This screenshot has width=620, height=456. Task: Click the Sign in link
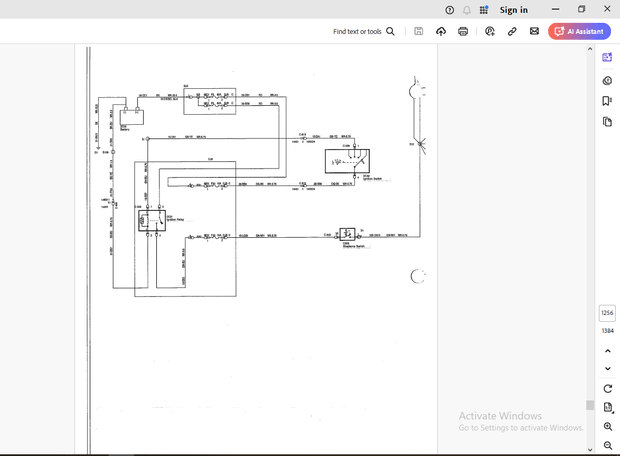[513, 10]
